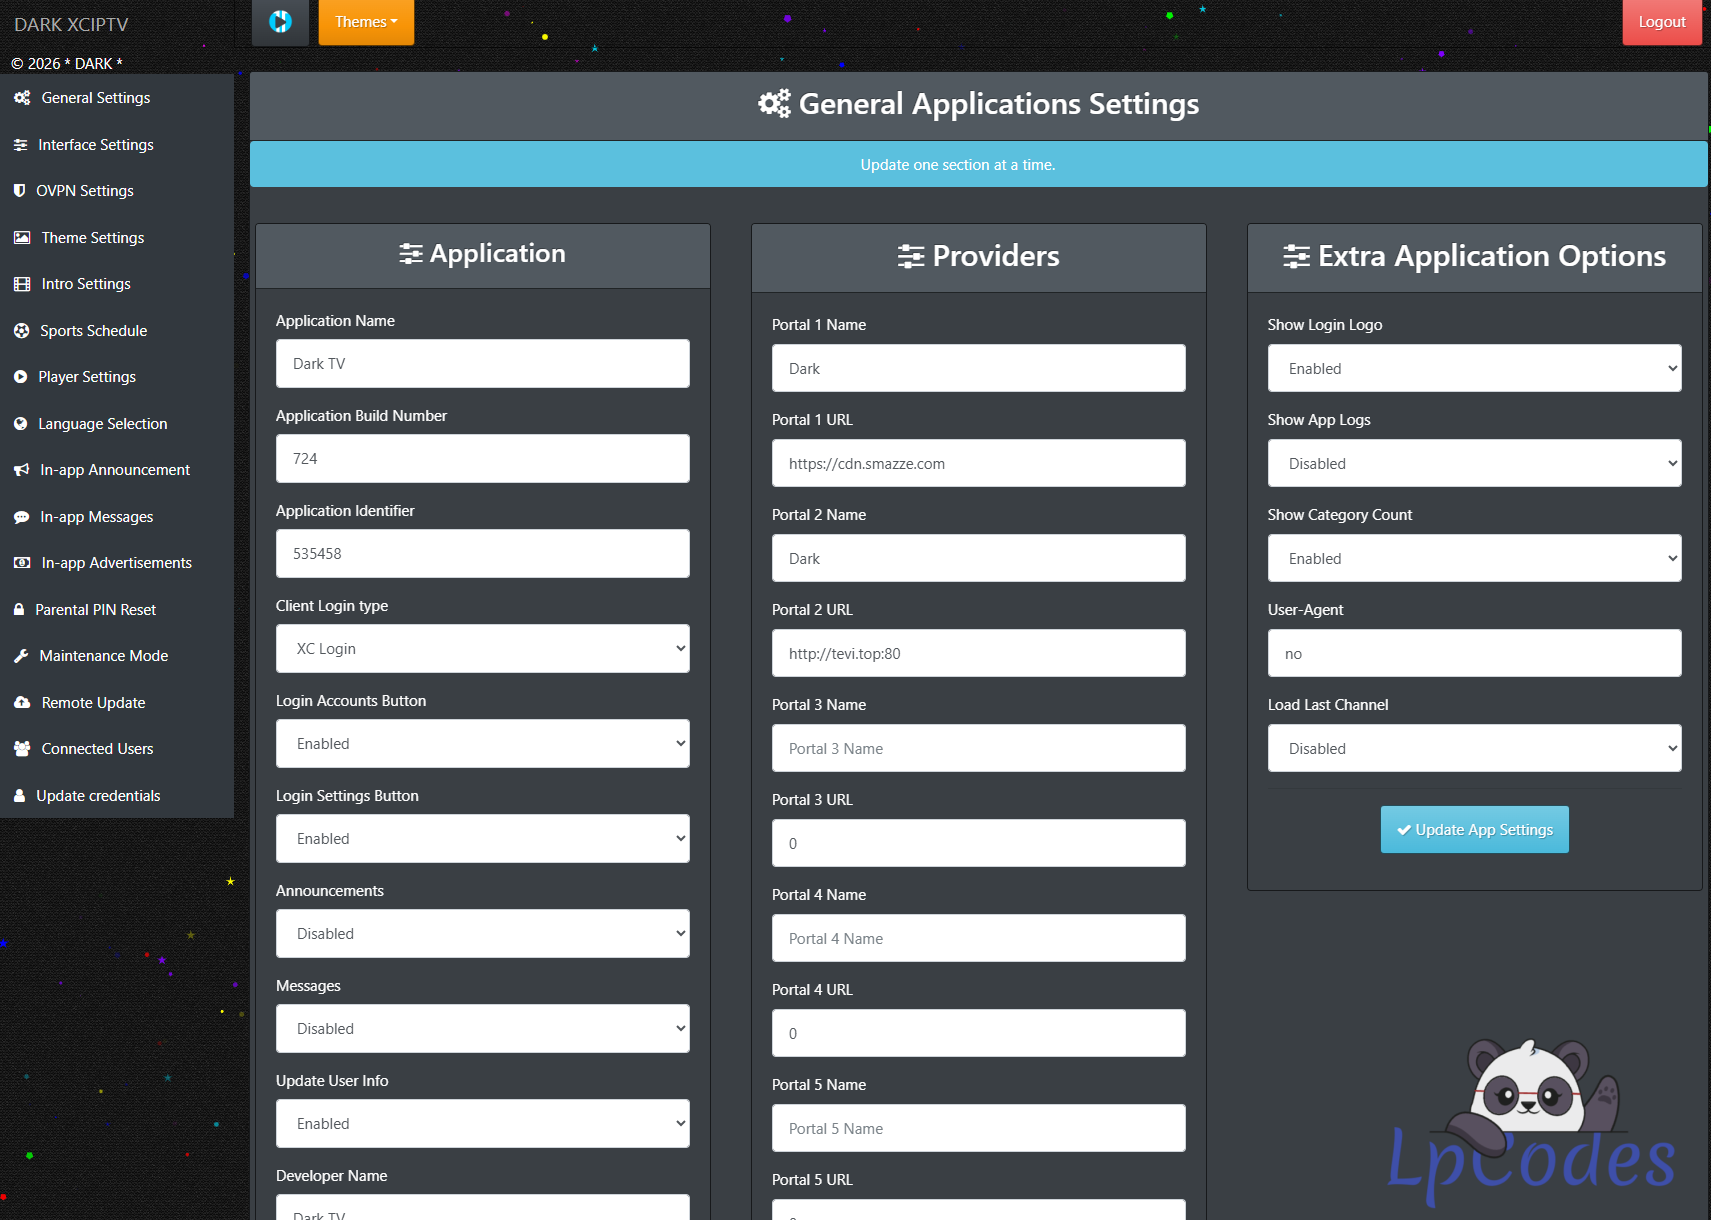
Task: Click the gears icon next to General Settings
Action: [x=22, y=98]
